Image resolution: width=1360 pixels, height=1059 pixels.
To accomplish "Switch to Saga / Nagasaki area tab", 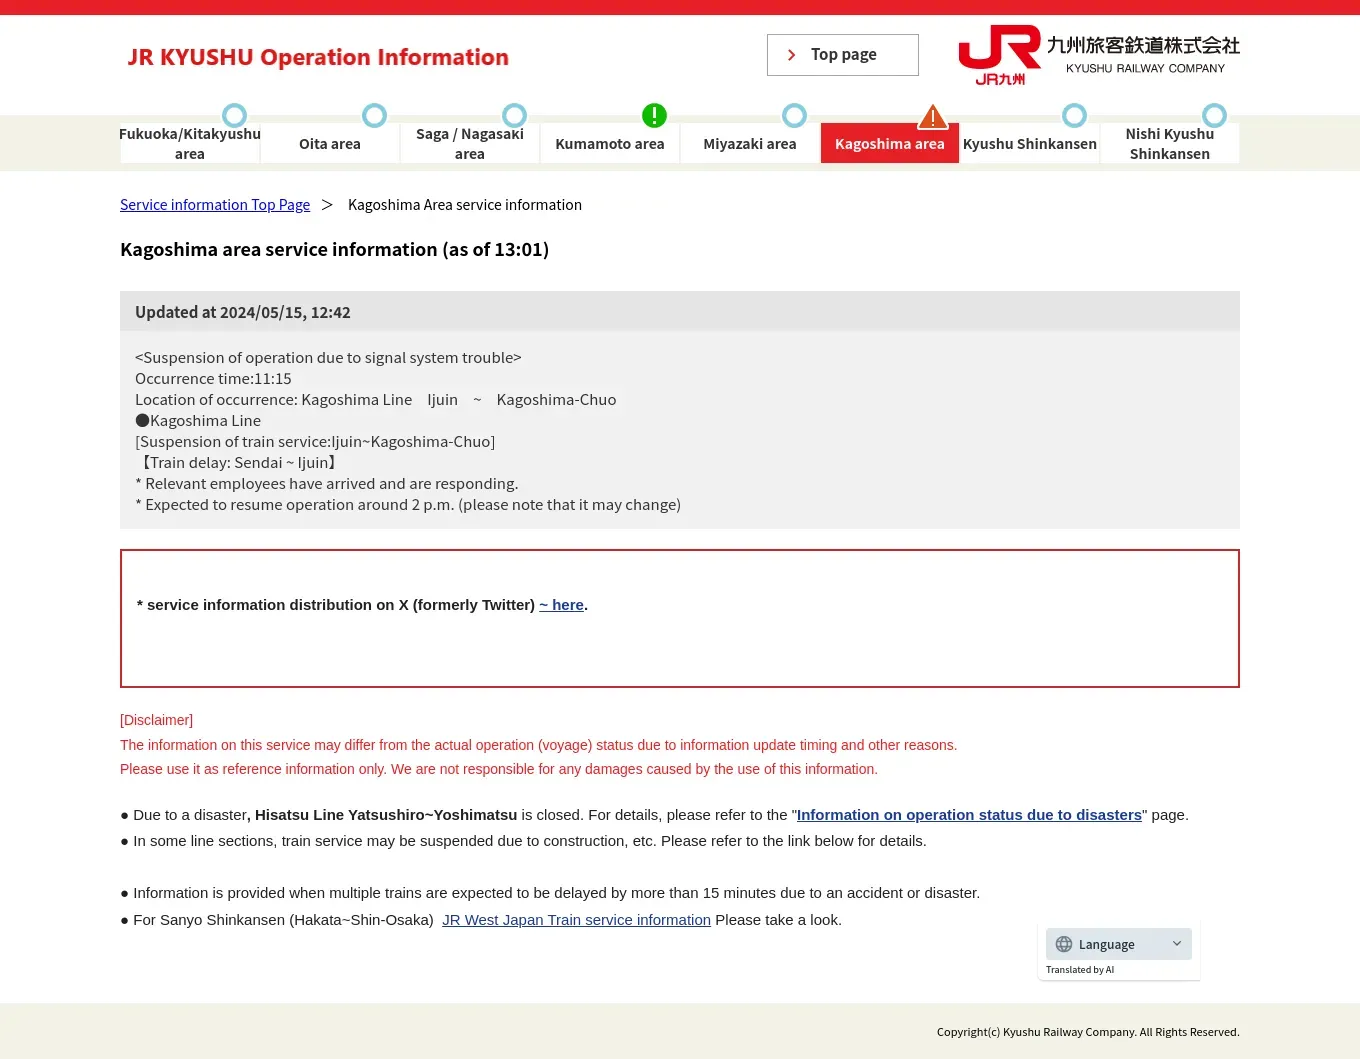I will (470, 143).
